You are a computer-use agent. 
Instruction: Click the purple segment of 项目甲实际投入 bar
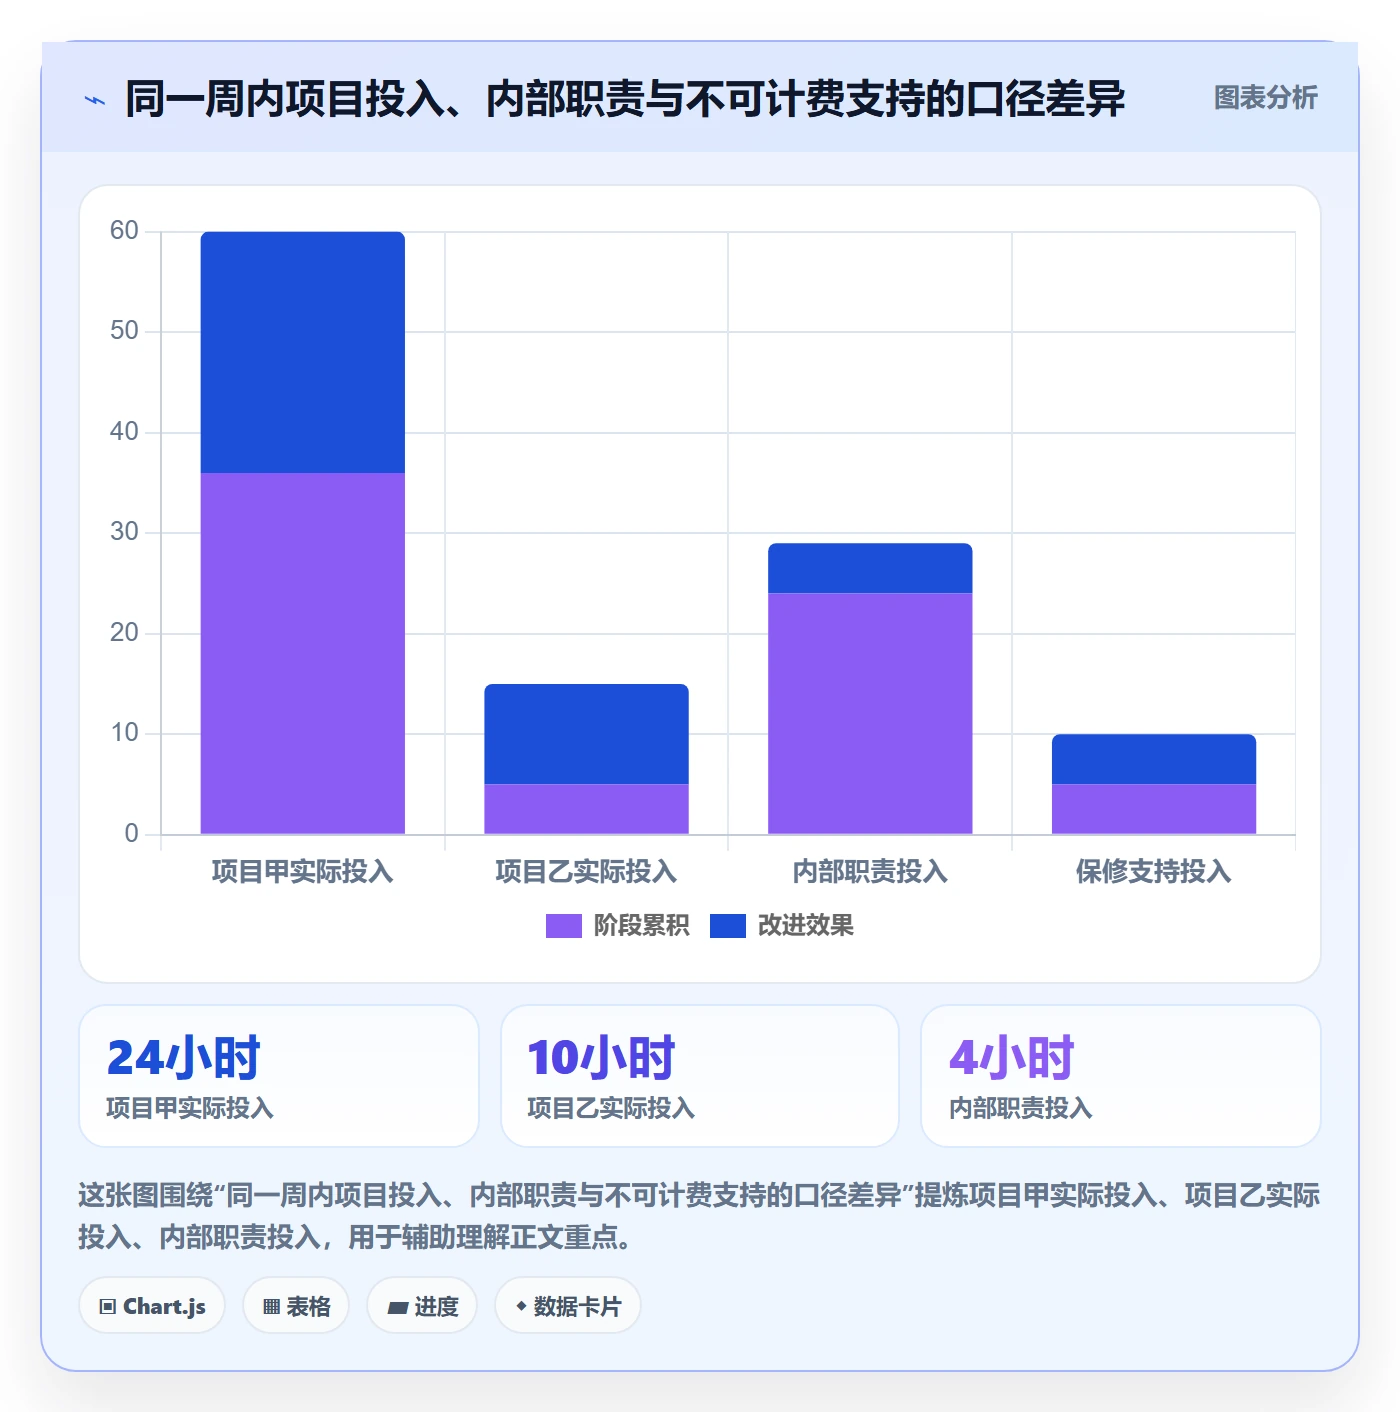coord(303,653)
